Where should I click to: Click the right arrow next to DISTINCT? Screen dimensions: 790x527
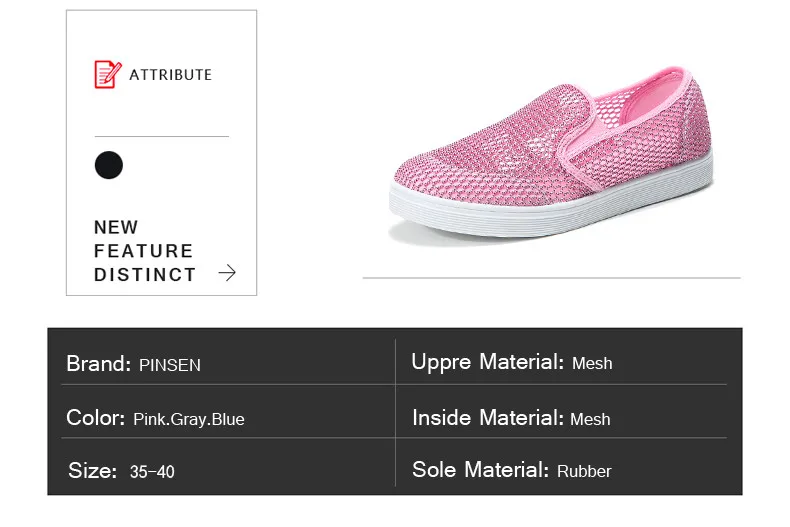(227, 273)
